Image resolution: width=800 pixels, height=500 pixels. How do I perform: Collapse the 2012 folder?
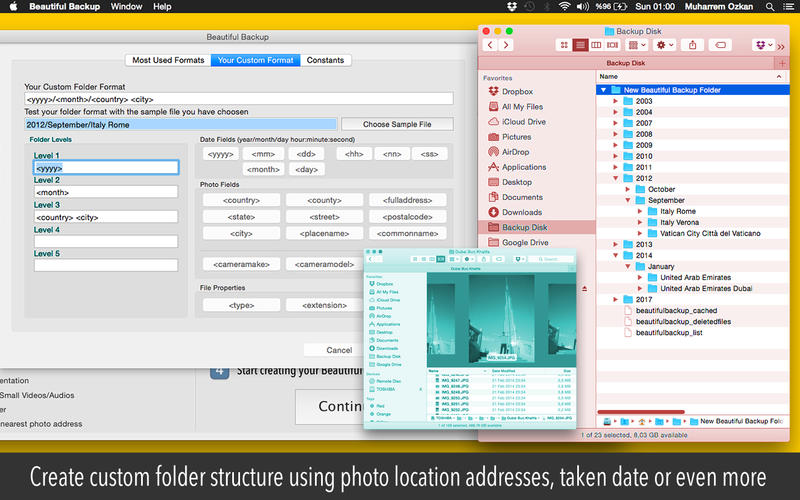[x=616, y=178]
